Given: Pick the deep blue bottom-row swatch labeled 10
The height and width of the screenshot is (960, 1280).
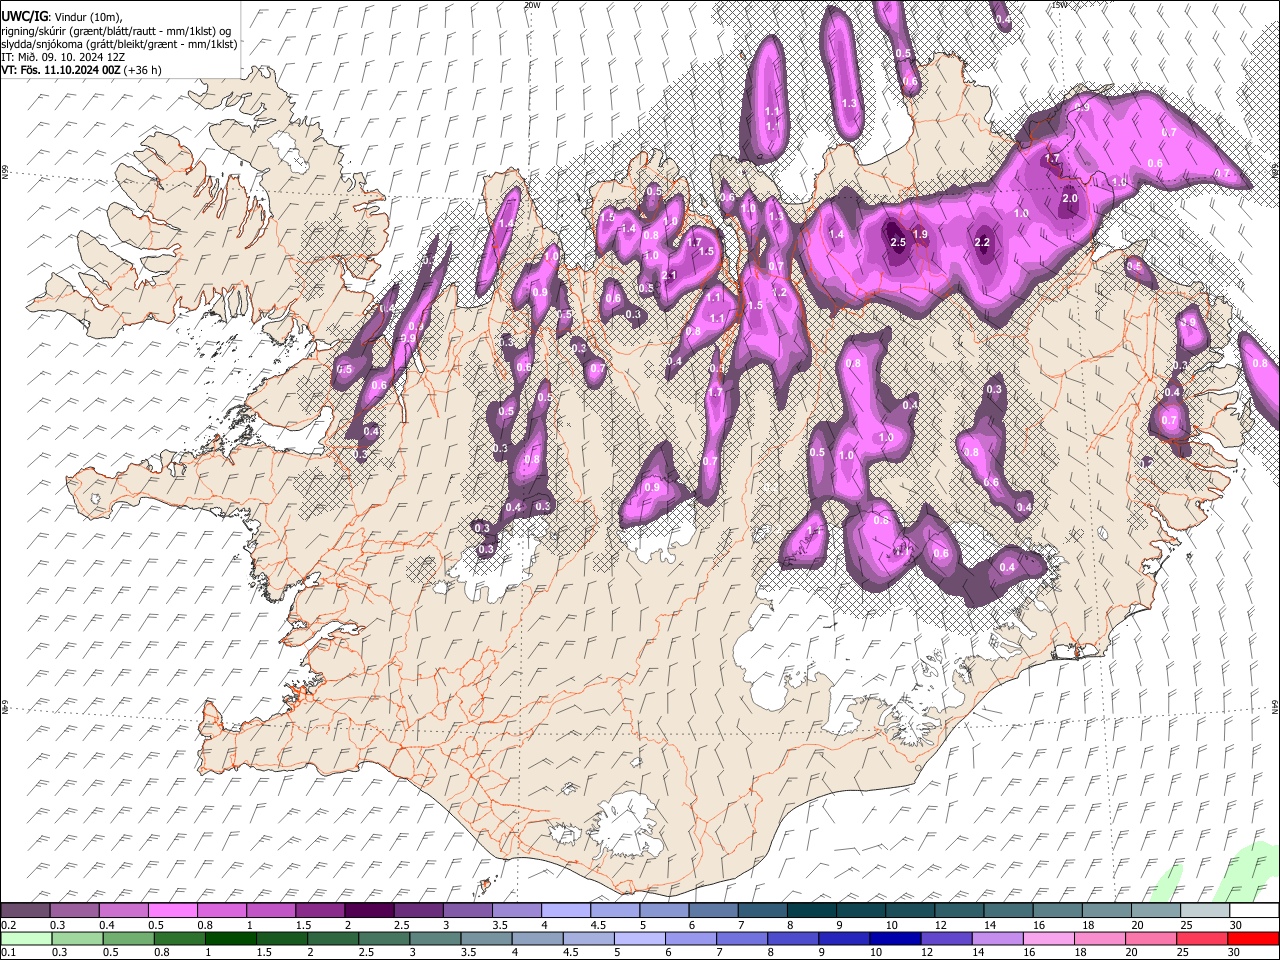Looking at the screenshot, I should [x=894, y=938].
